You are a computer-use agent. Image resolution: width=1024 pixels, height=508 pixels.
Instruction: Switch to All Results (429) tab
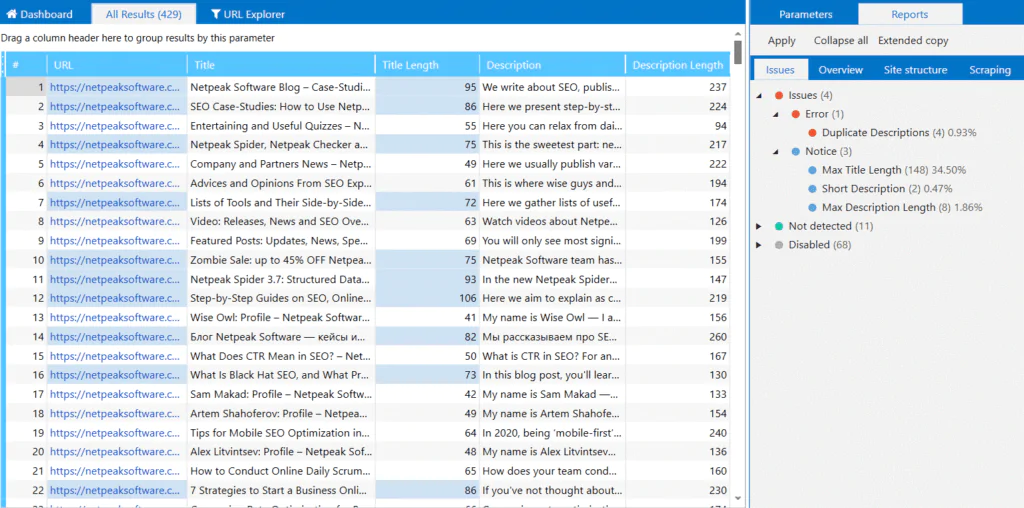(144, 14)
